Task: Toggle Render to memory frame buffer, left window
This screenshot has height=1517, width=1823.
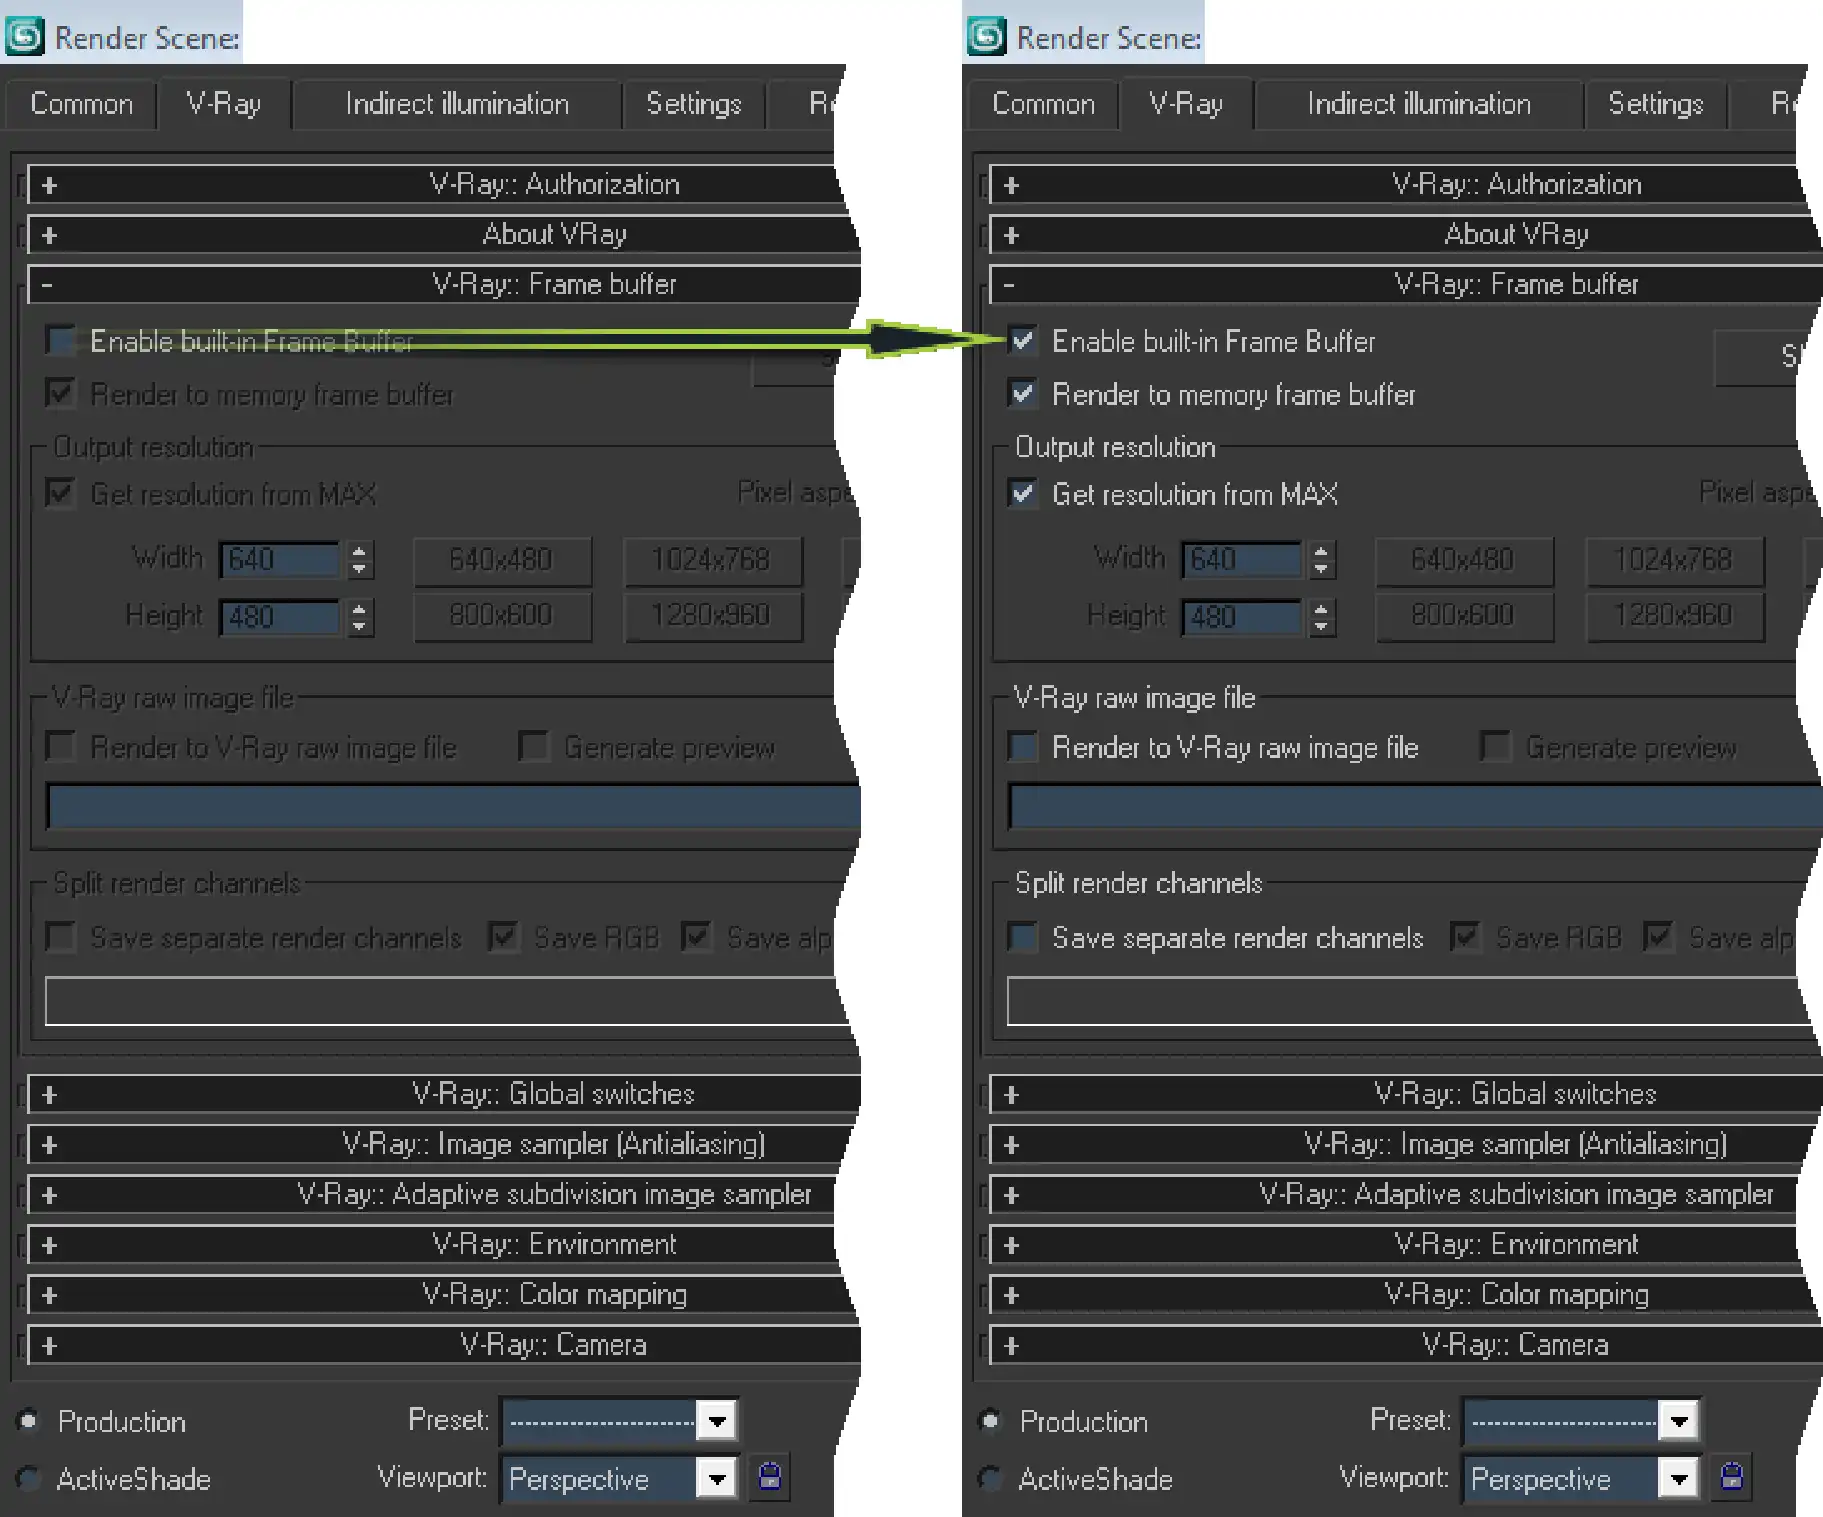Action: click(61, 393)
